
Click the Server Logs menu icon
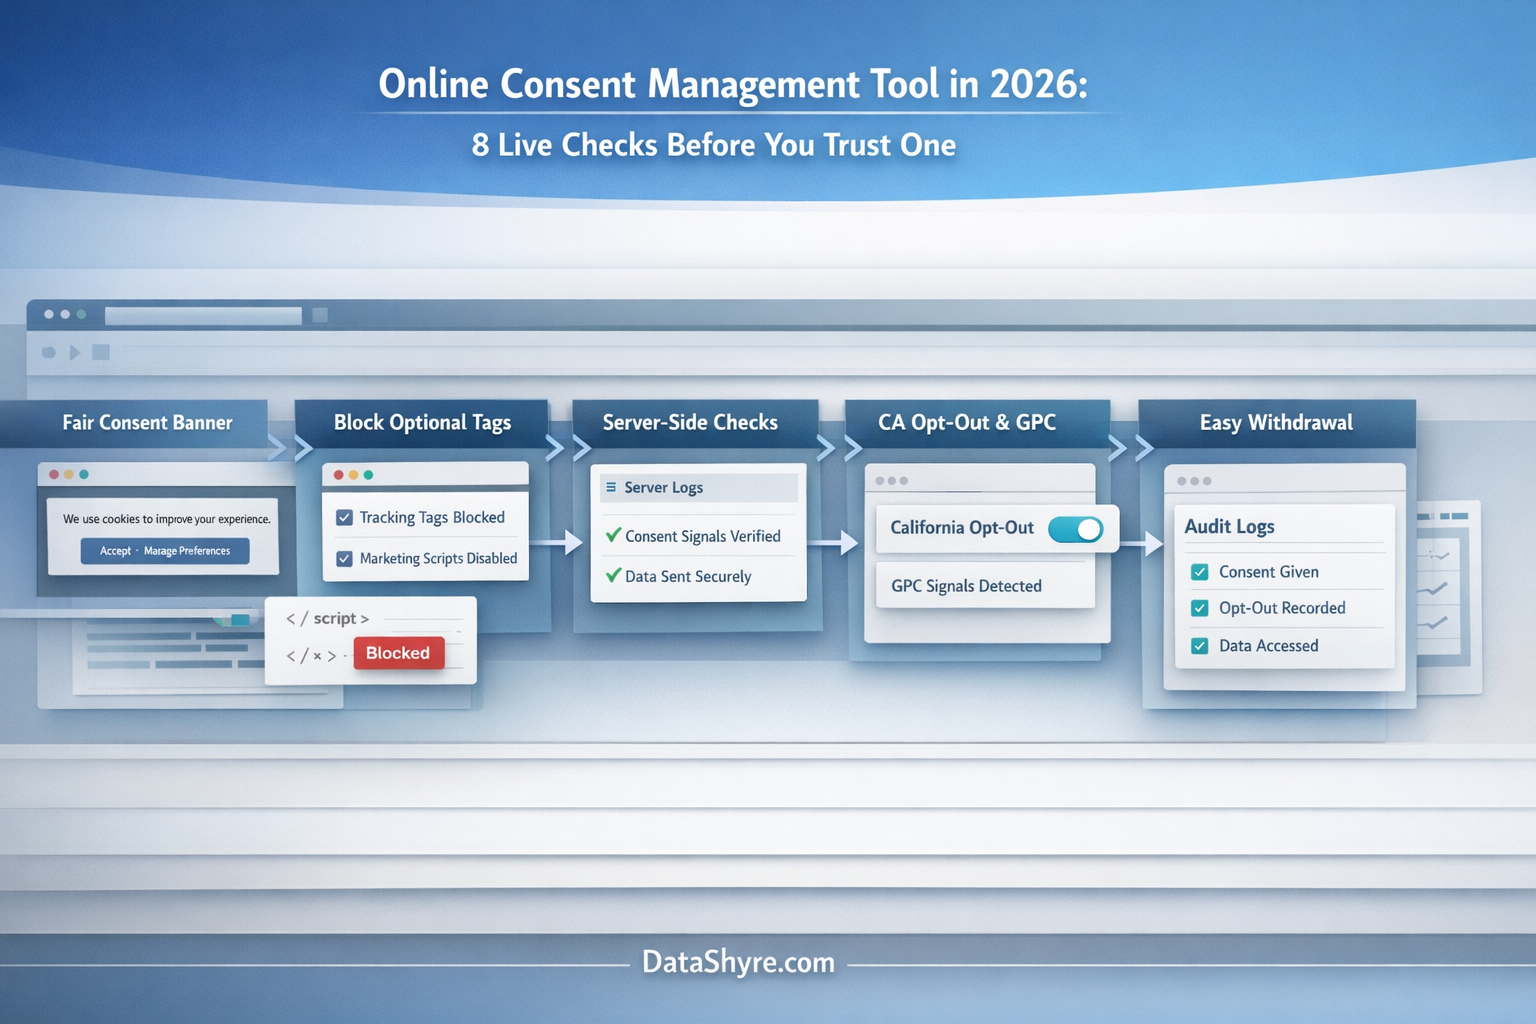tap(611, 487)
